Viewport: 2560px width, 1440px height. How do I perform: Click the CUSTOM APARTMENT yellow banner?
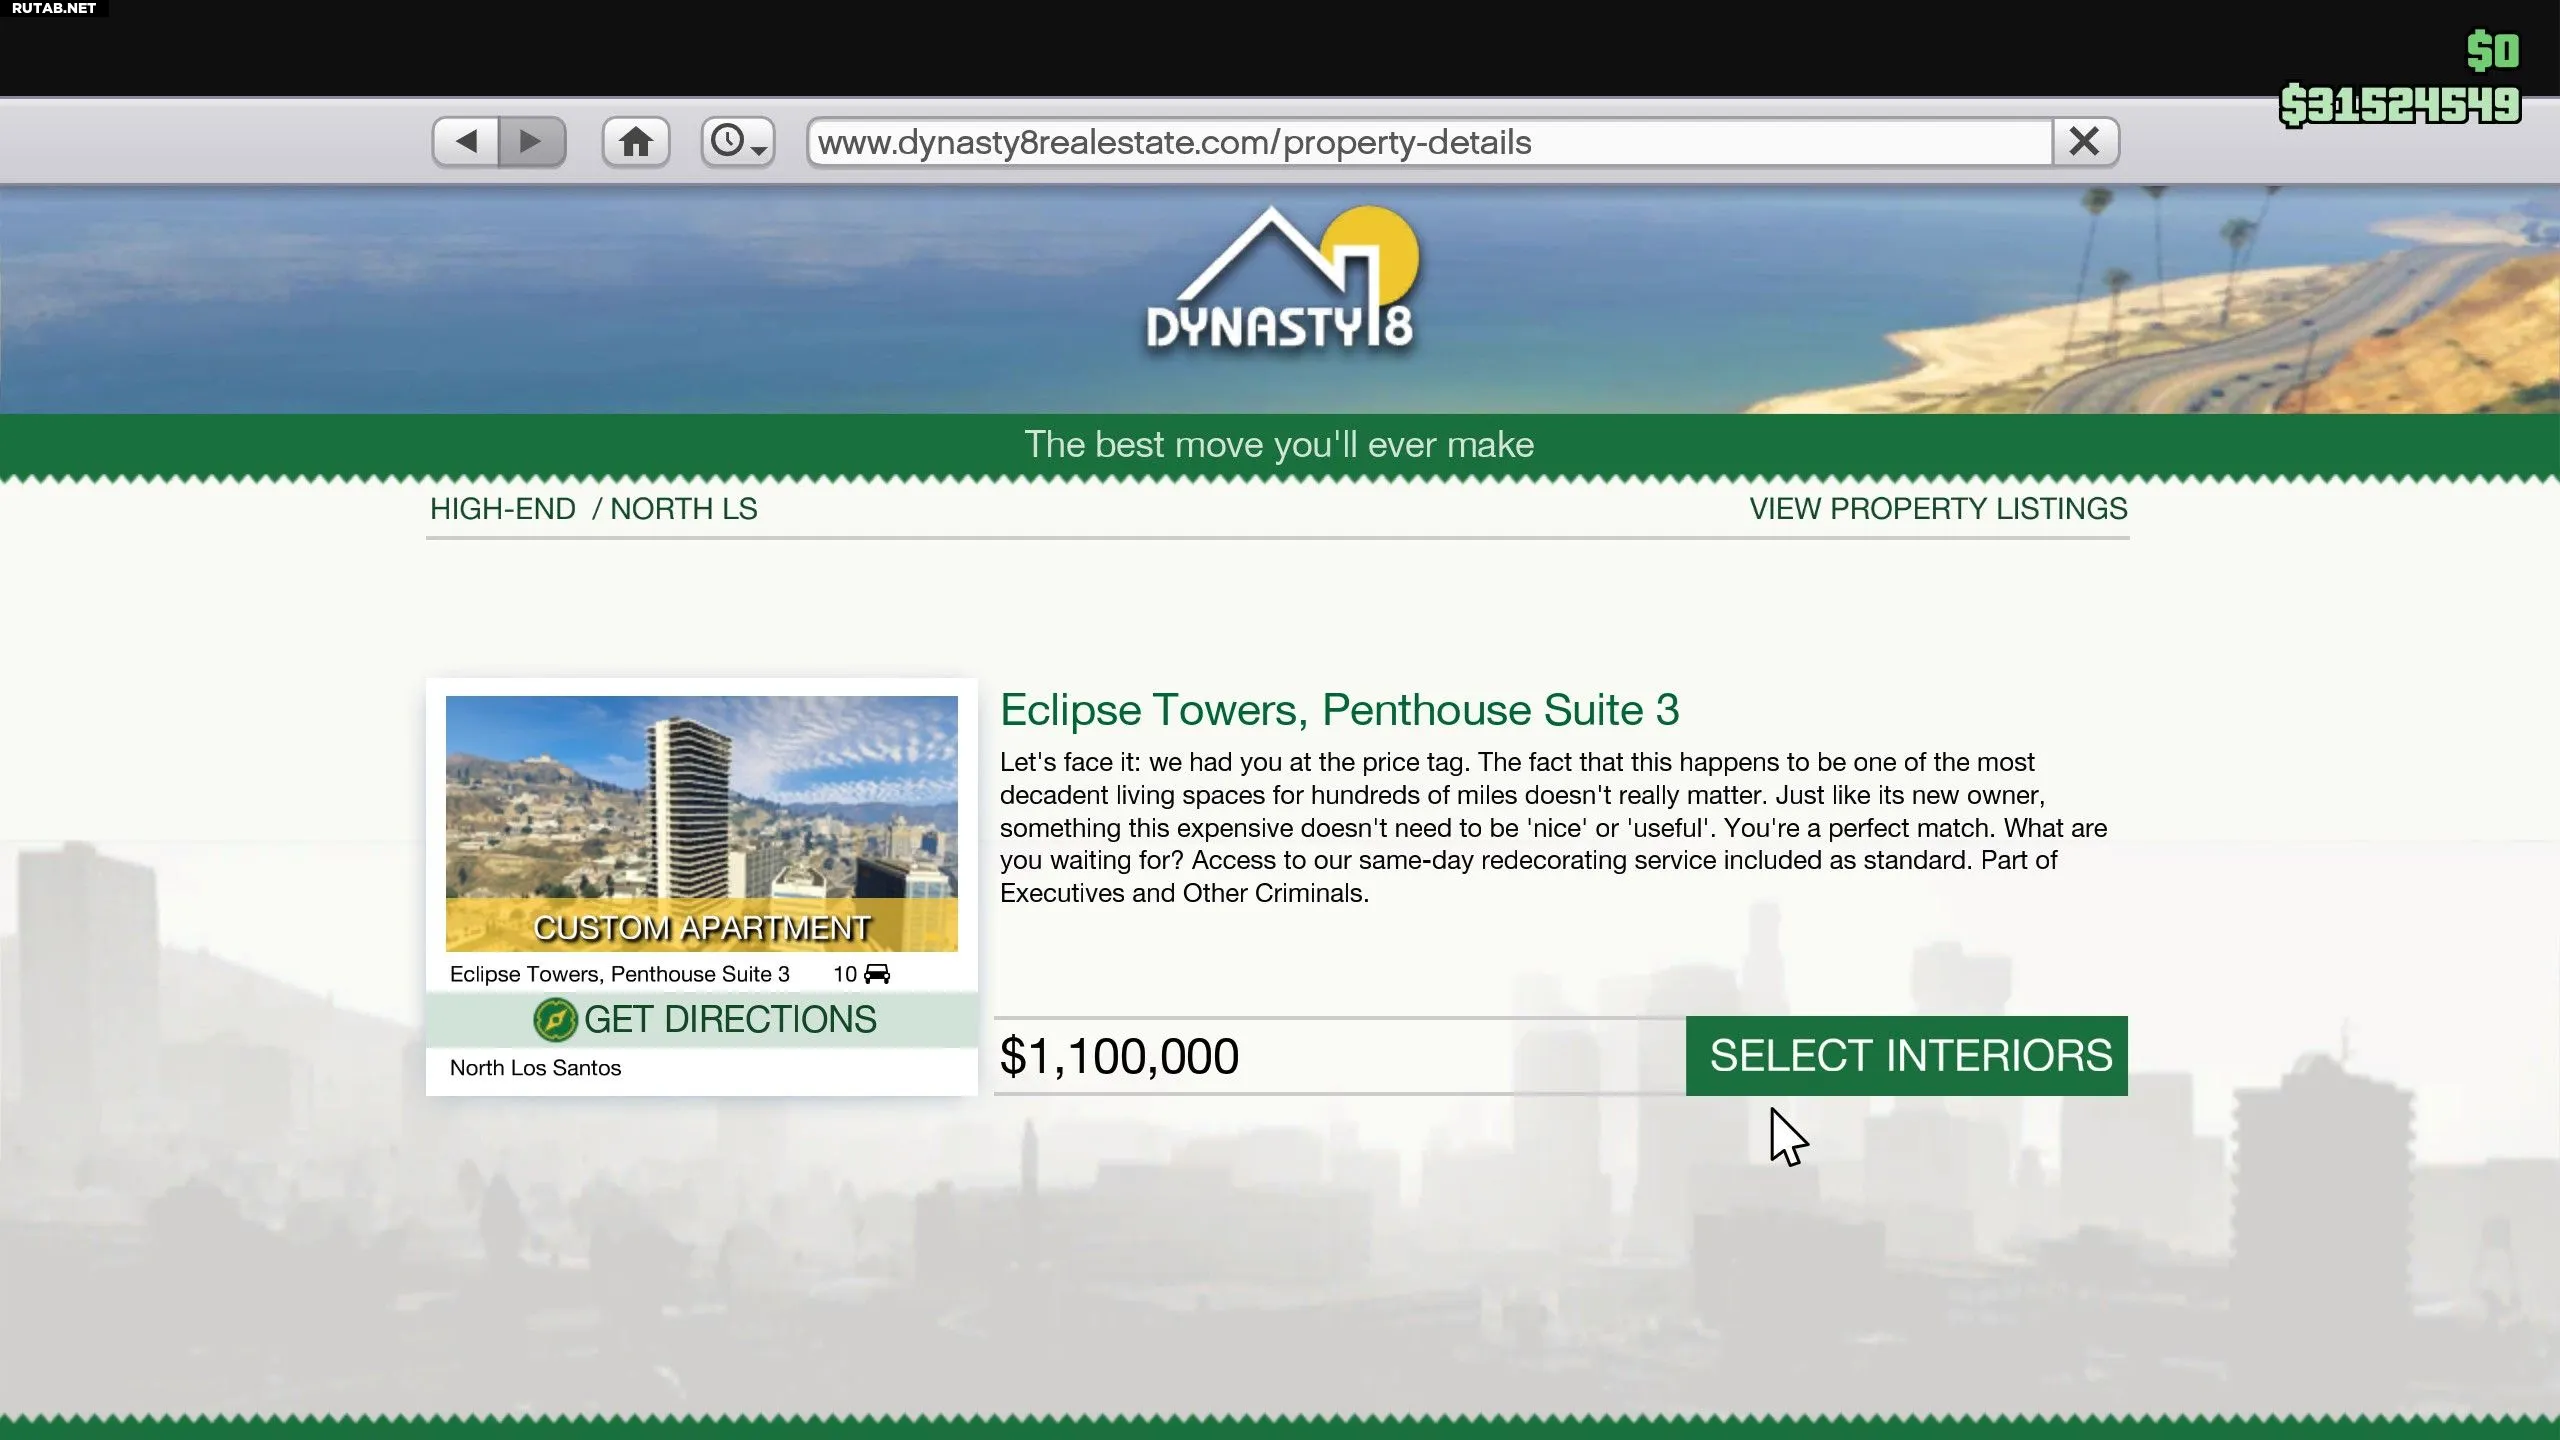point(701,927)
